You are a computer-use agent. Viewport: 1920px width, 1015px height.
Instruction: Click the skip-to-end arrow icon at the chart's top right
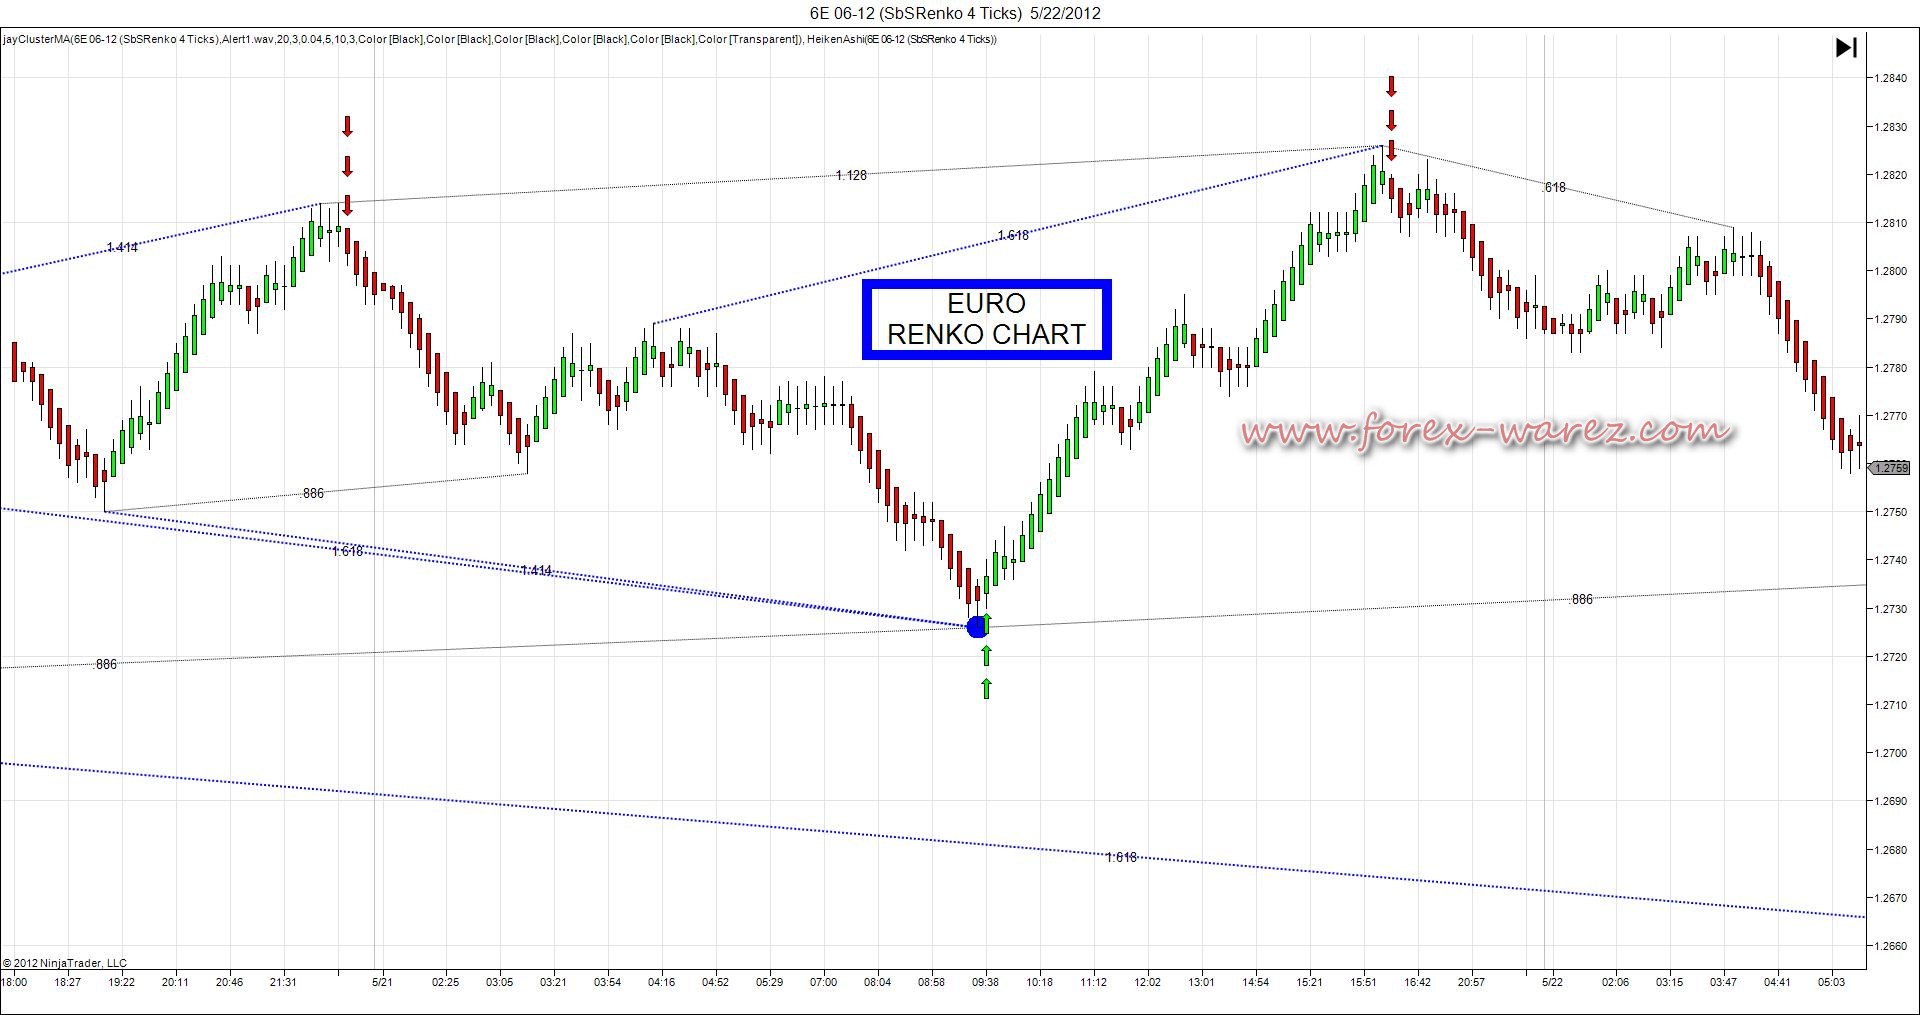1846,48
